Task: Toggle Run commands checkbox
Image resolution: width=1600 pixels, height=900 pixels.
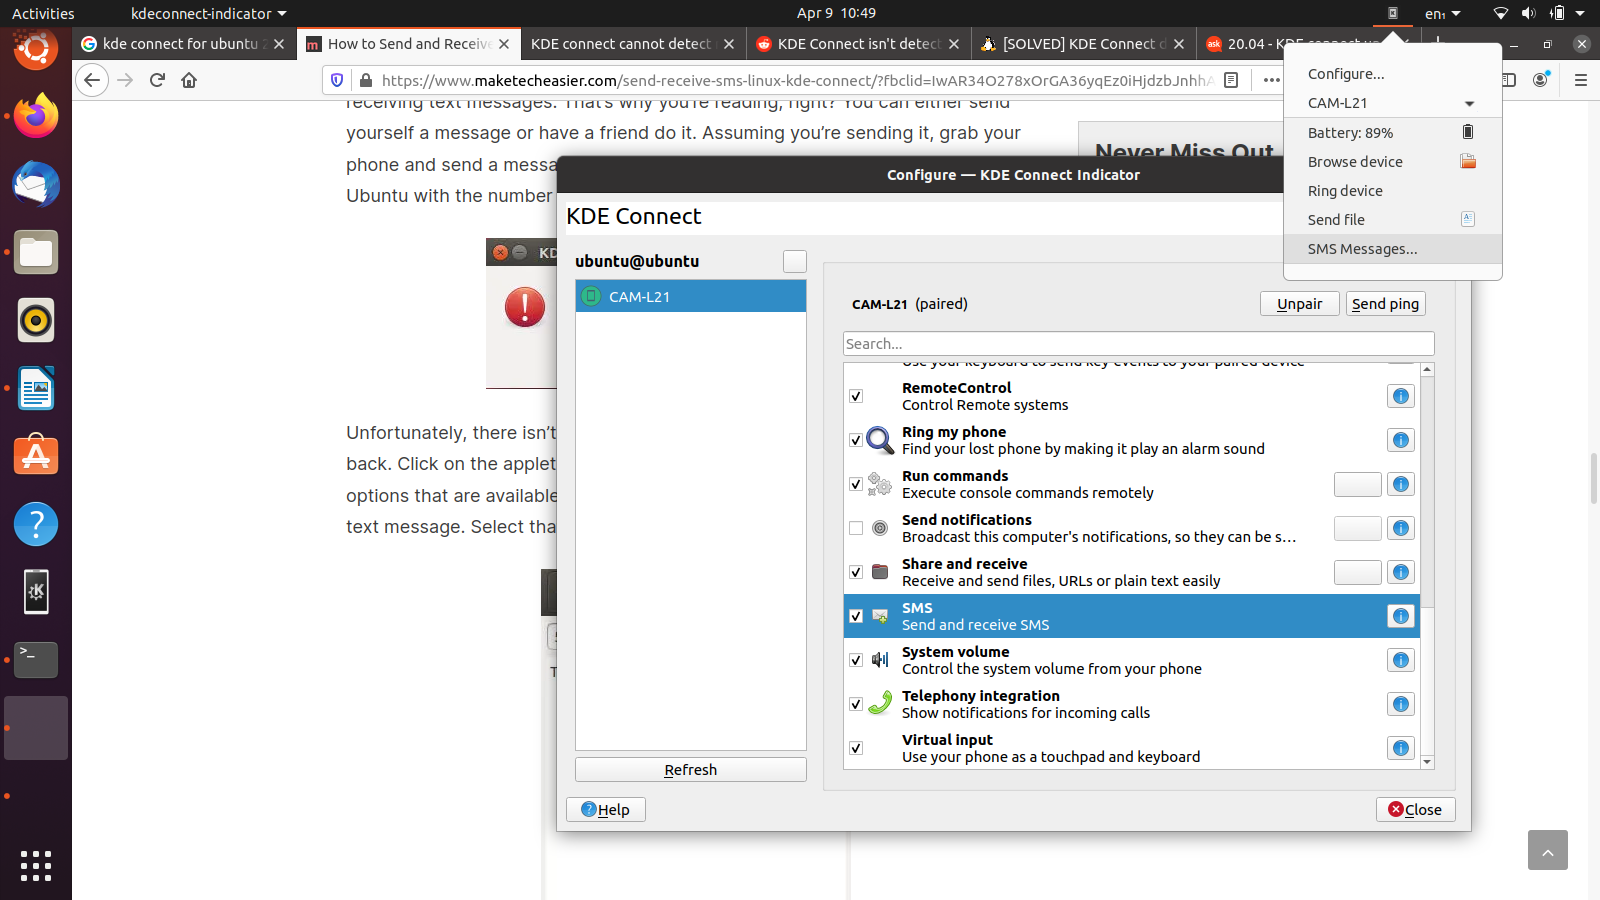Action: 856,484
